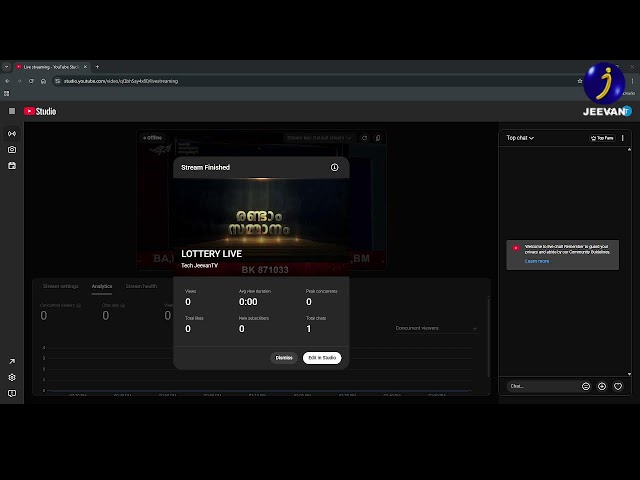This screenshot has height=480, width=640.
Task: Click the browser back arrow
Action: [x=7, y=81]
